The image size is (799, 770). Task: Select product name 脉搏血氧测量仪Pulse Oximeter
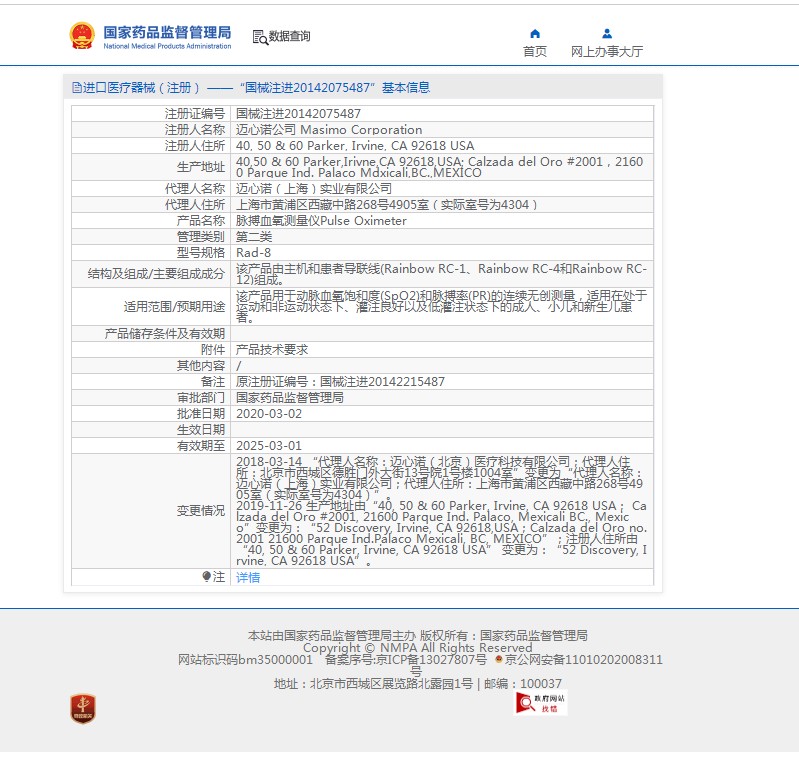click(321, 221)
